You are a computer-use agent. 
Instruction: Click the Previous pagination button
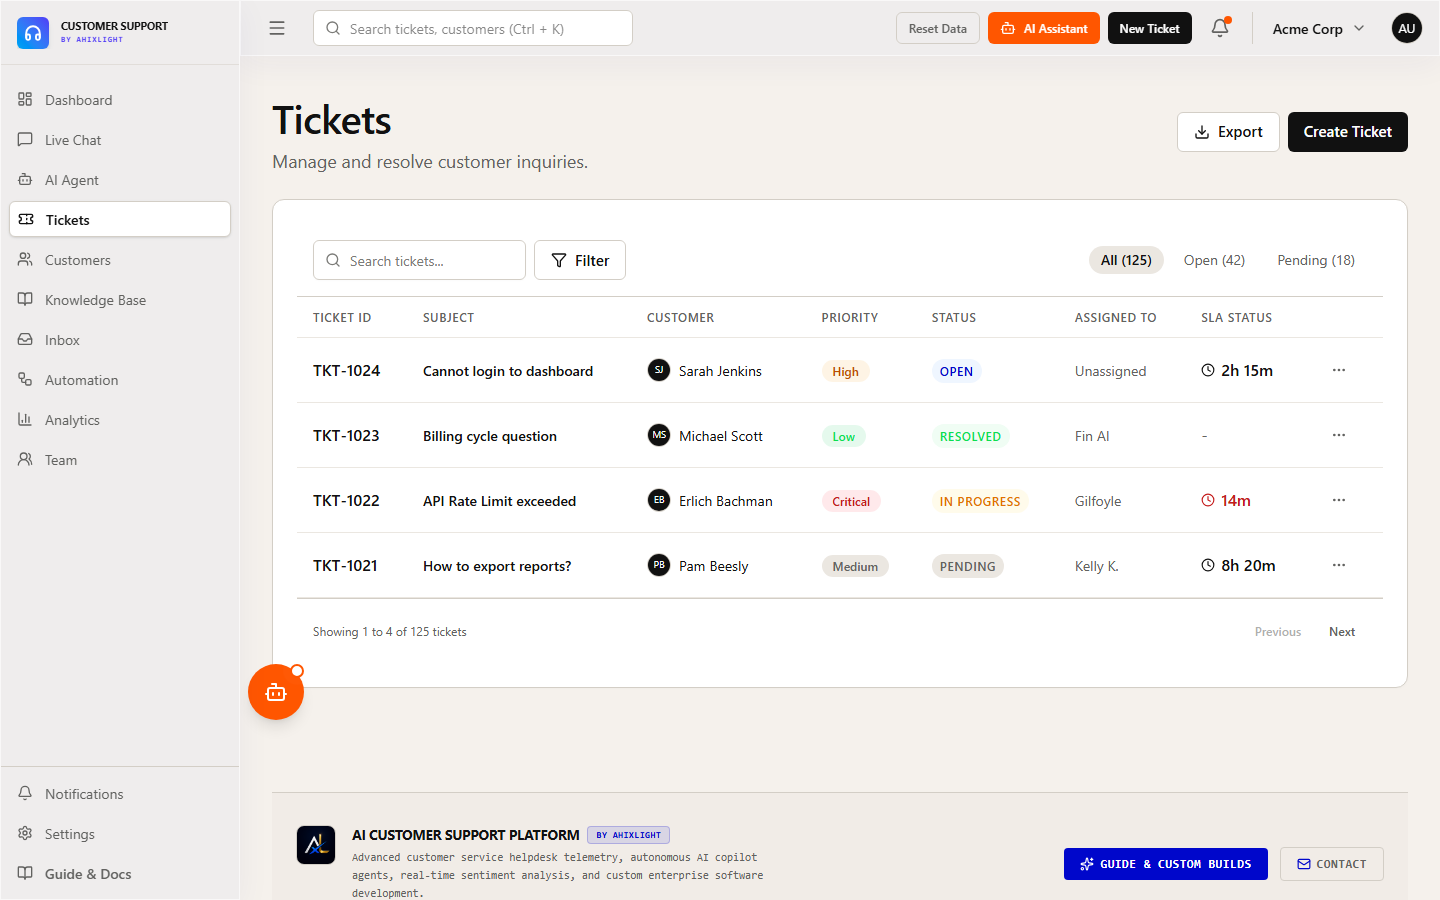1278,632
